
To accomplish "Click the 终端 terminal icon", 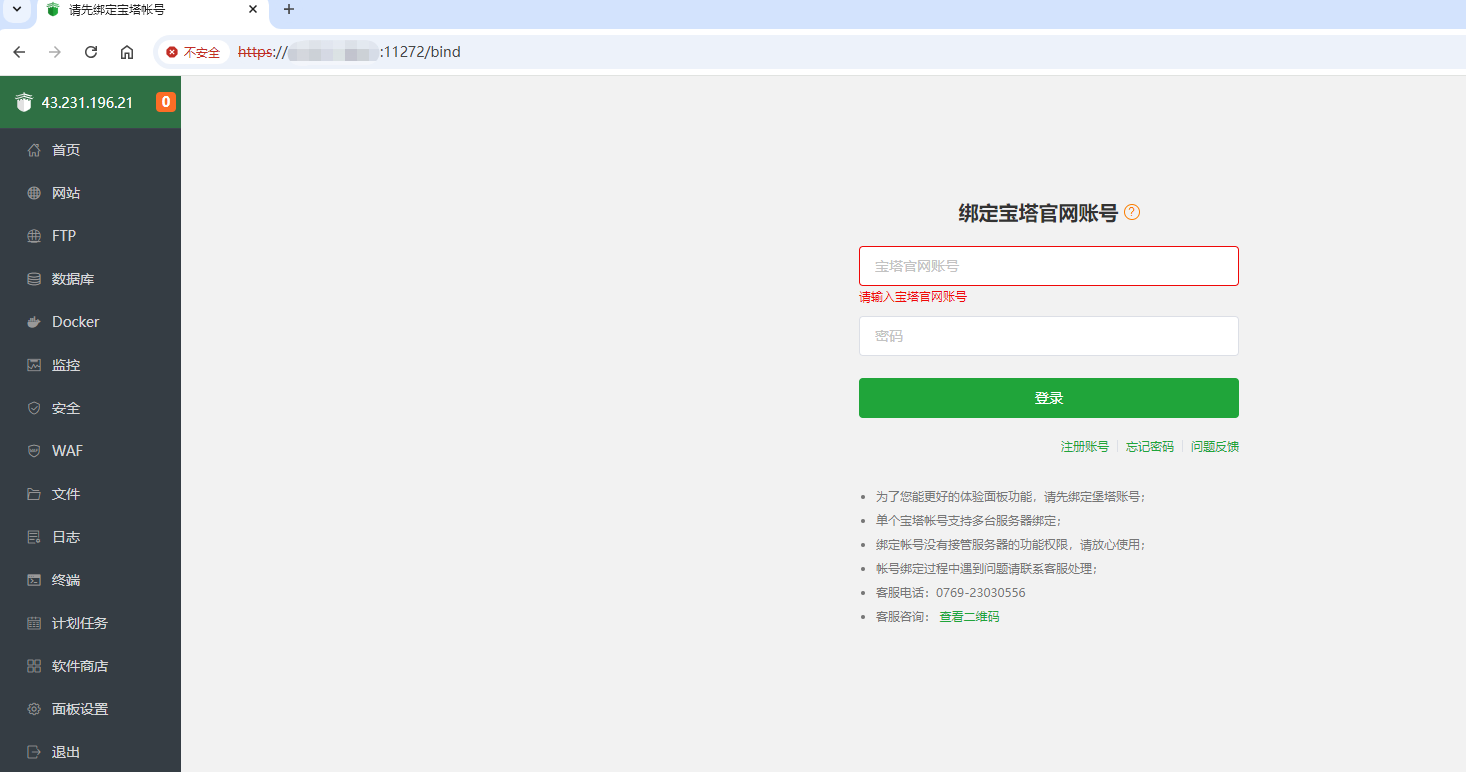I will tap(34, 580).
